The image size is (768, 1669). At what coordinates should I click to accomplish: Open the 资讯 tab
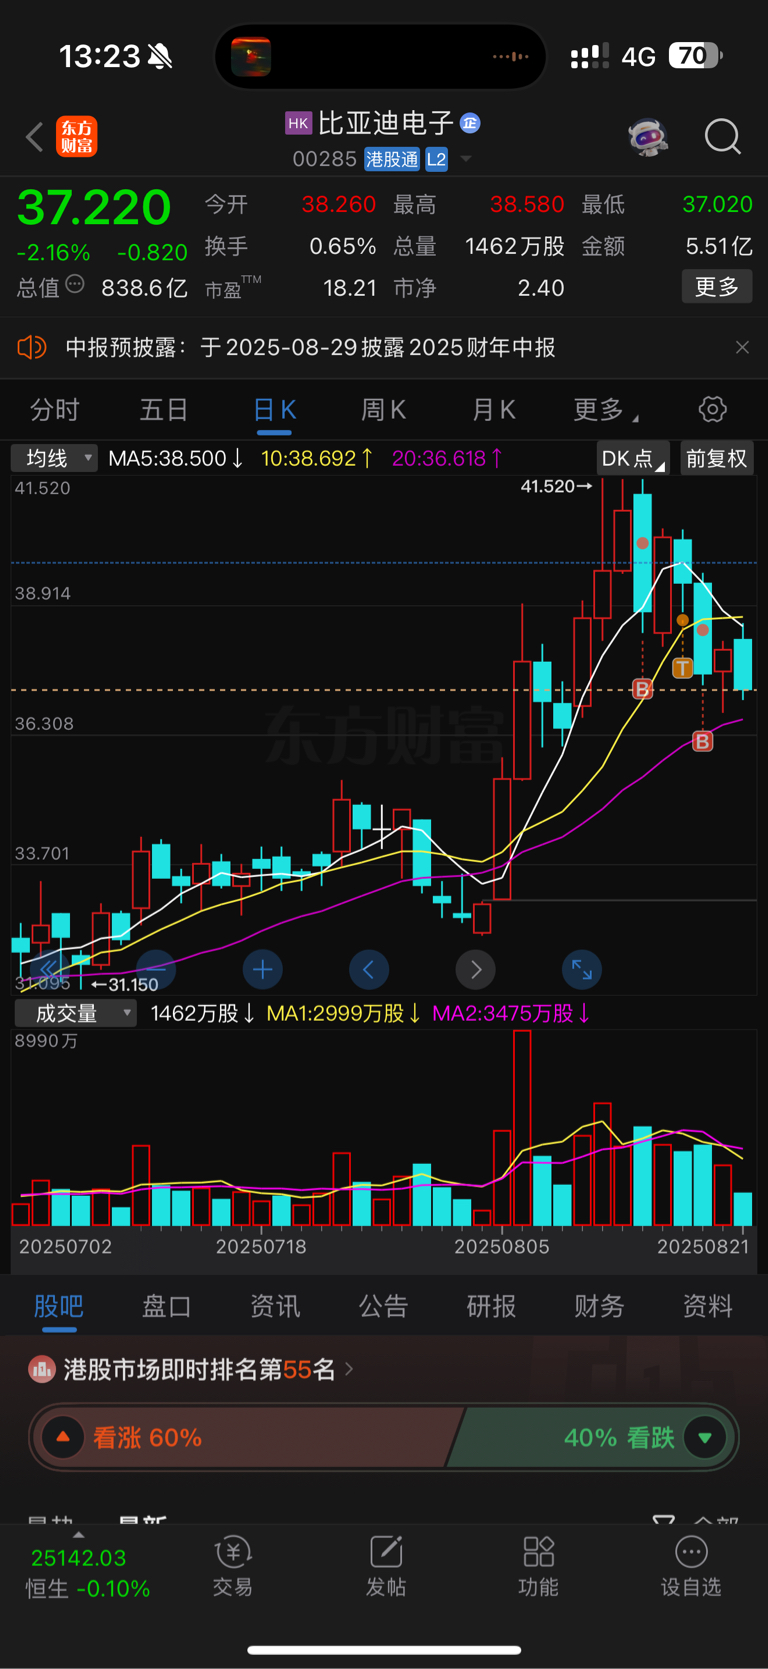coord(275,1306)
